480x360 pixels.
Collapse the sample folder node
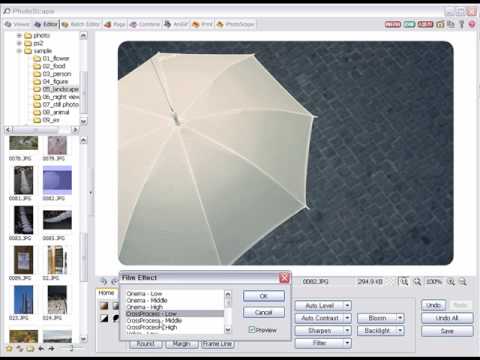click(19, 51)
